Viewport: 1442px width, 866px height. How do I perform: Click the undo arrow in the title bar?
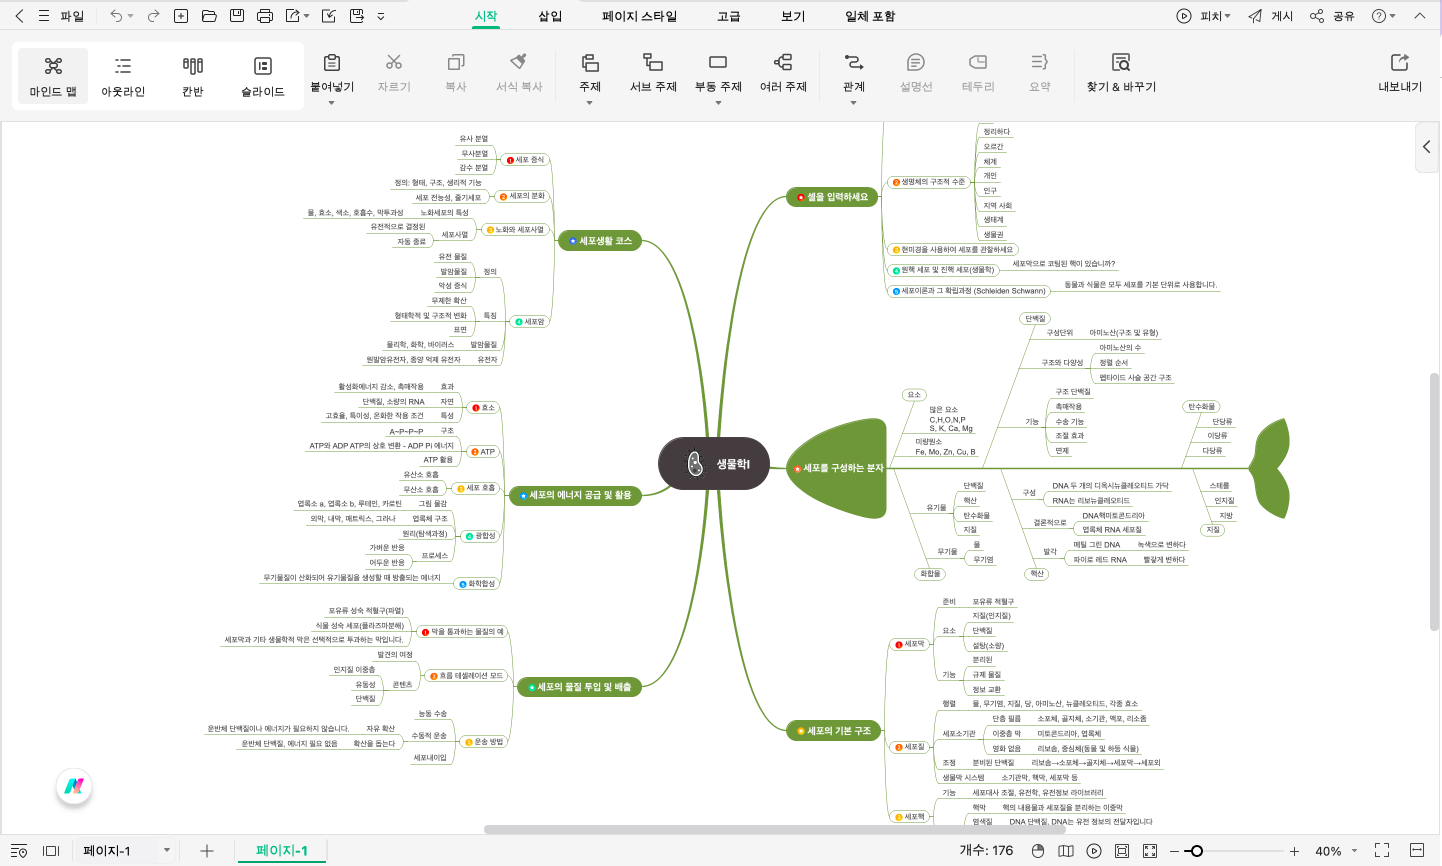click(116, 16)
